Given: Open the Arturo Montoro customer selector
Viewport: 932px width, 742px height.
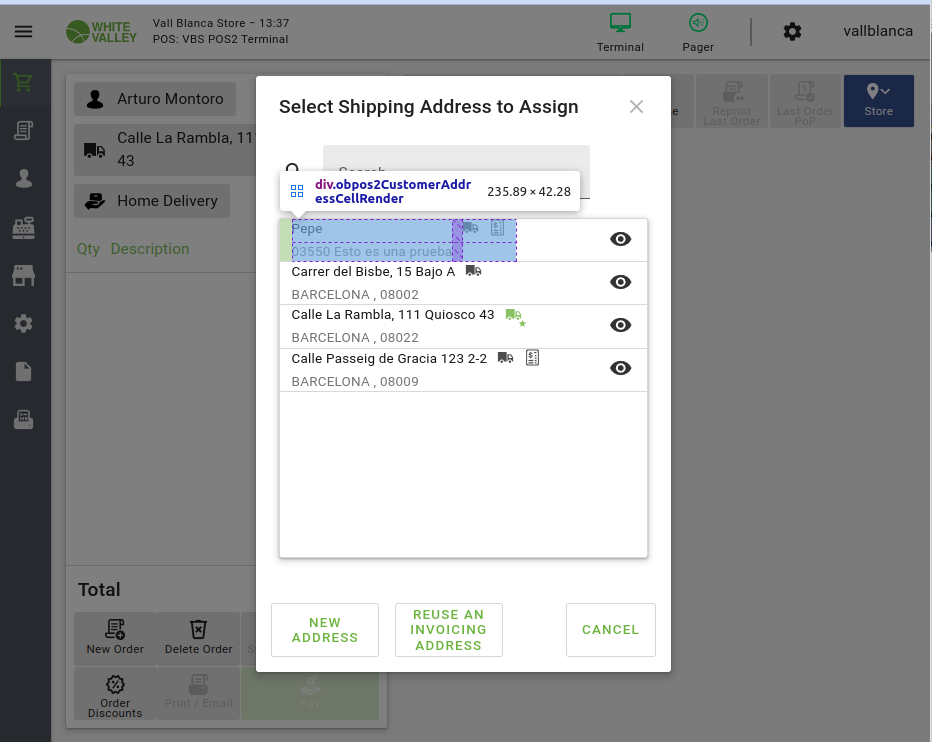Looking at the screenshot, I should click(155, 99).
